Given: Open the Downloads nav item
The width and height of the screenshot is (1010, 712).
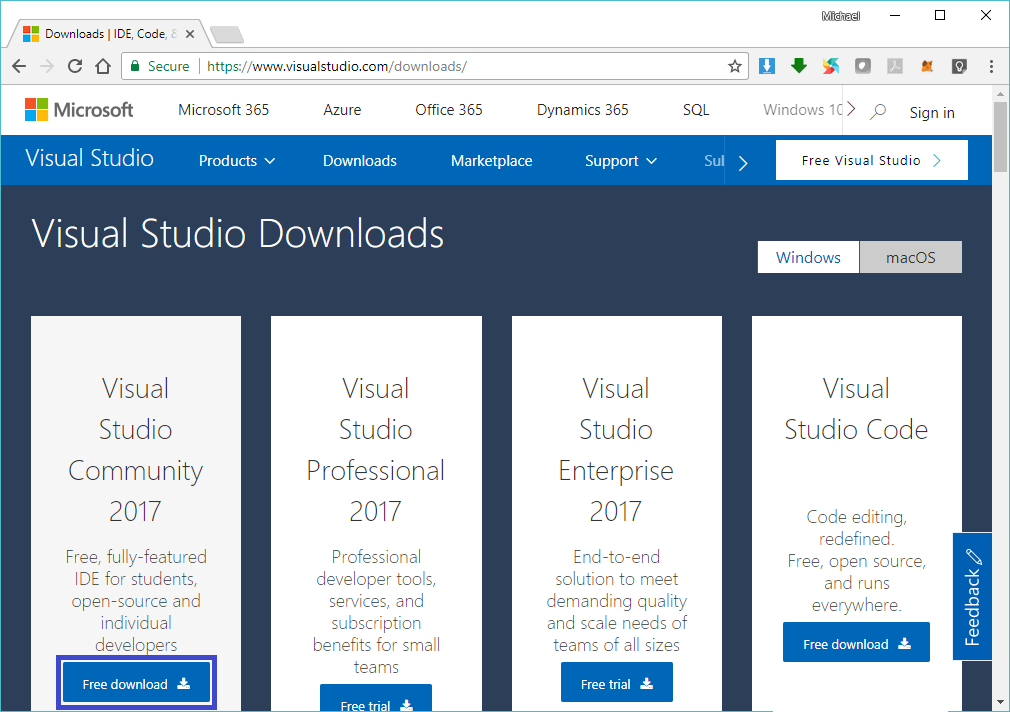Looking at the screenshot, I should [359, 160].
